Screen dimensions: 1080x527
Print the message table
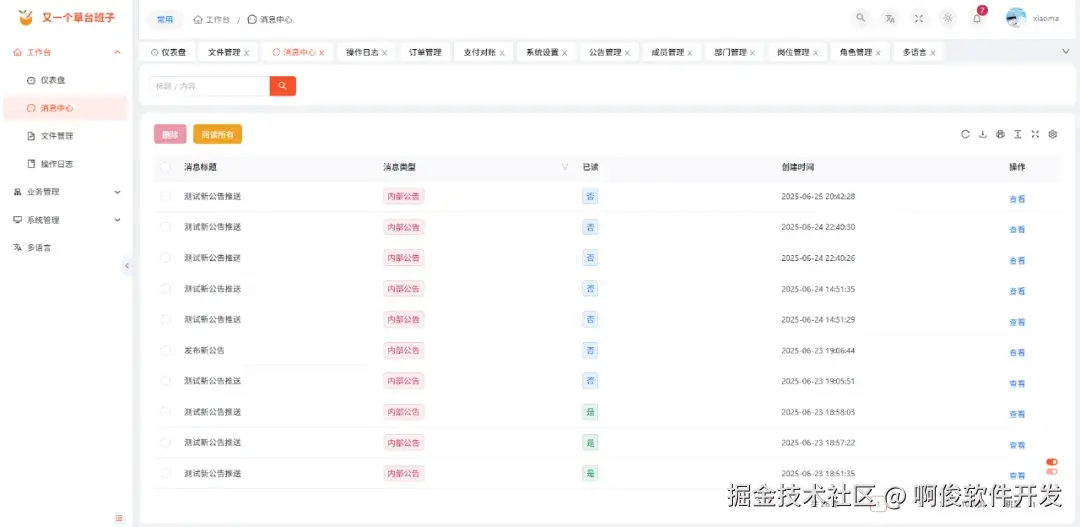coord(1000,134)
